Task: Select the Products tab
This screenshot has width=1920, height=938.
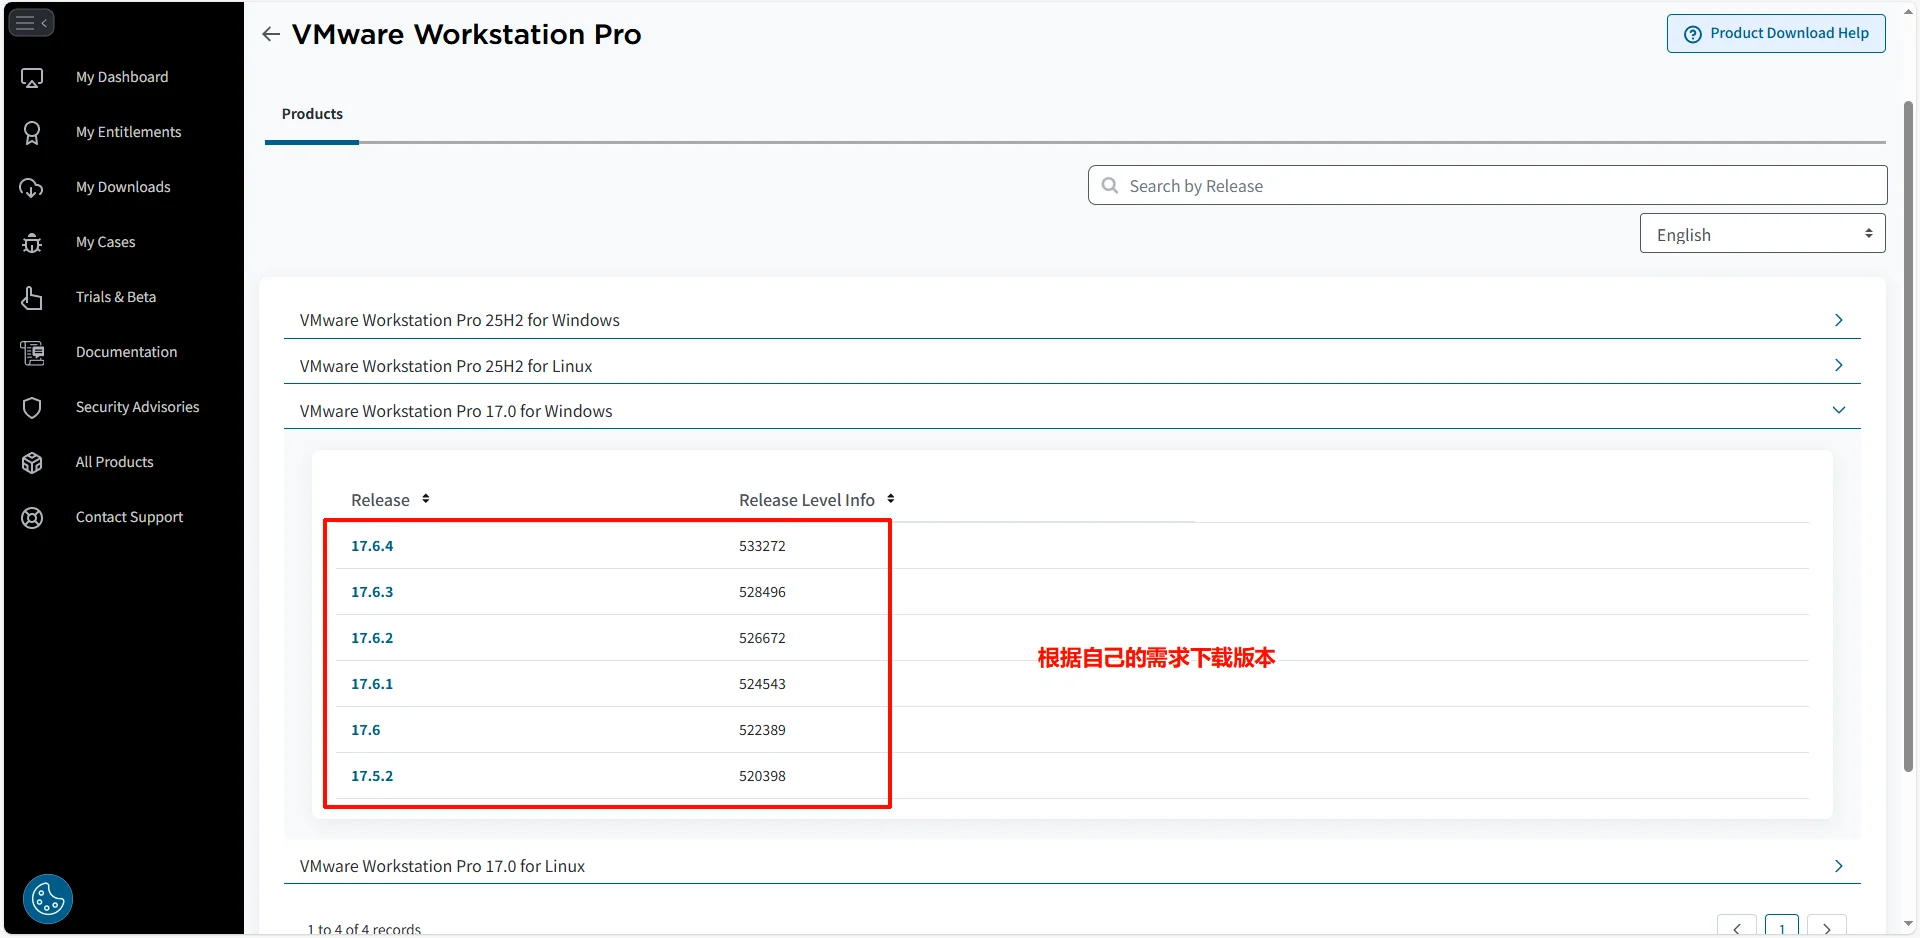Action: 312,114
